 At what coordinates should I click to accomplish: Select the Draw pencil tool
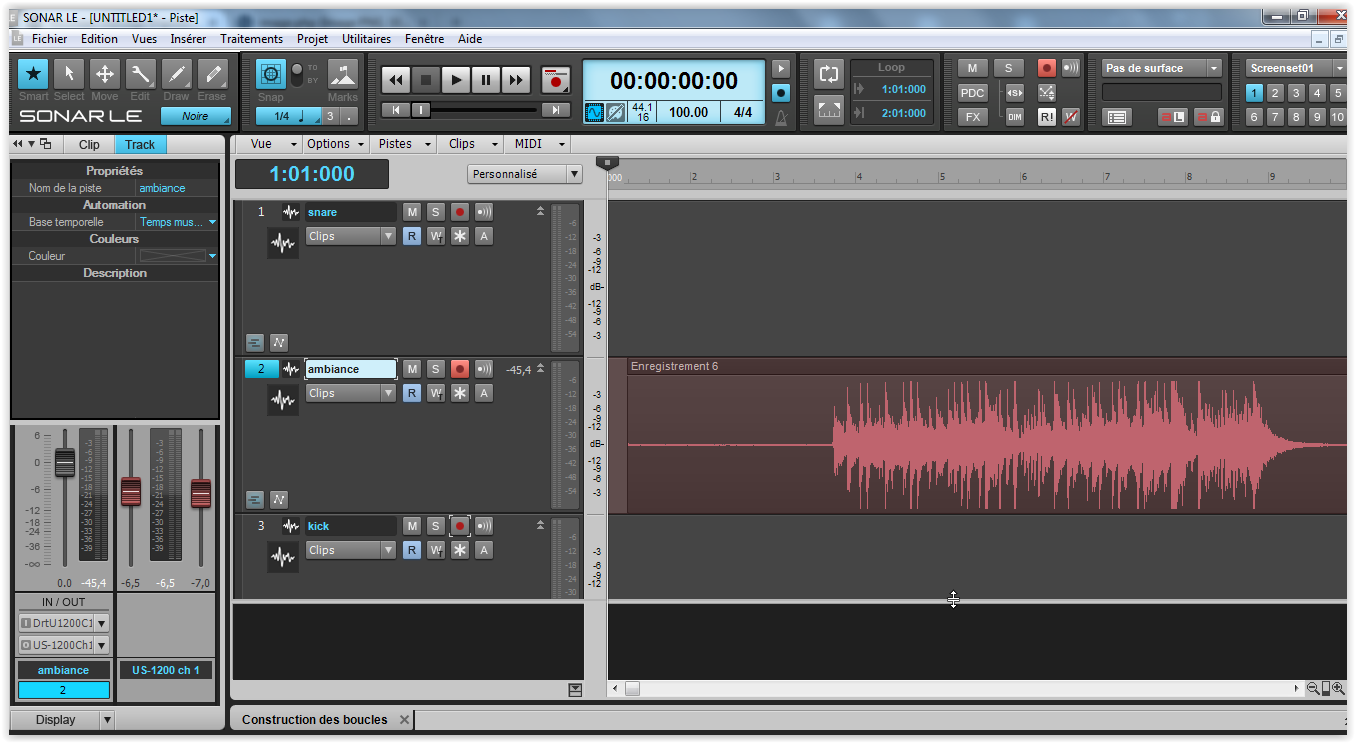[x=176, y=74]
